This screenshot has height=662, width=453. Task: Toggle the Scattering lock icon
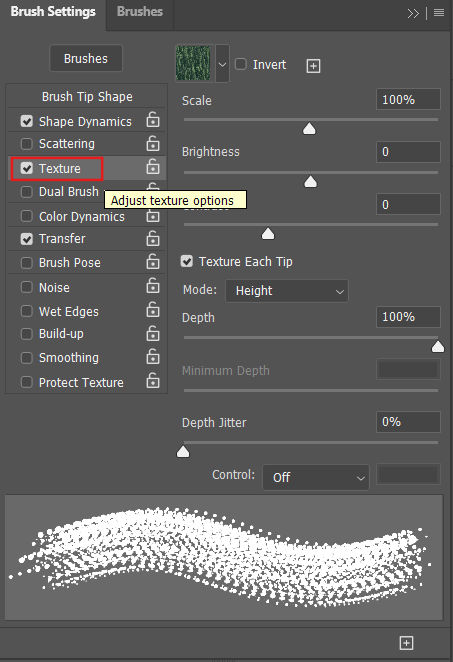click(153, 144)
